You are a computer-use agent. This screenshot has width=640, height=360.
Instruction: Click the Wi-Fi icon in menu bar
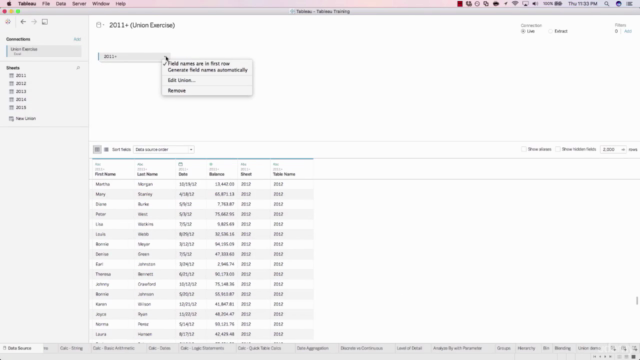click(x=515, y=4)
